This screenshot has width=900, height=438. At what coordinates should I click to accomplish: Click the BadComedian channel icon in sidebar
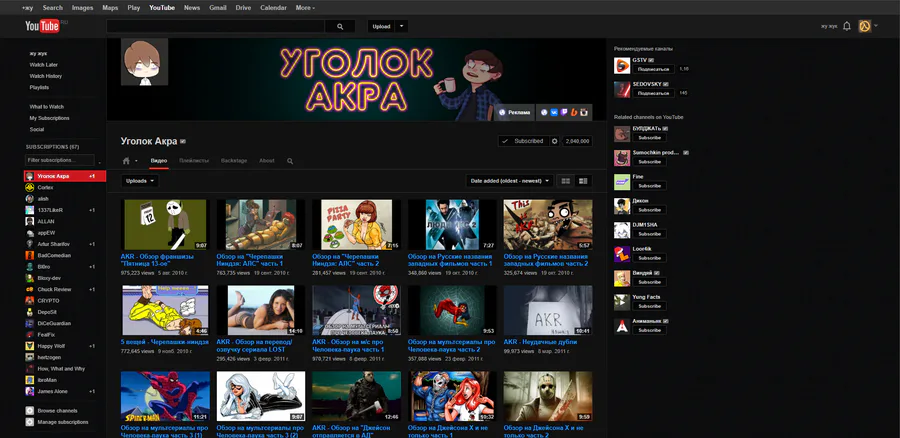[x=29, y=255]
